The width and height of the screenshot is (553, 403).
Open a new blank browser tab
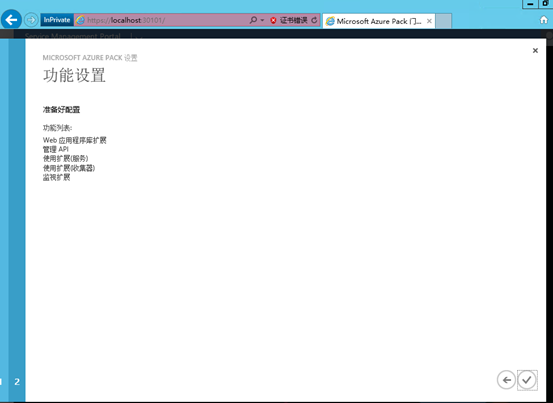coord(443,21)
